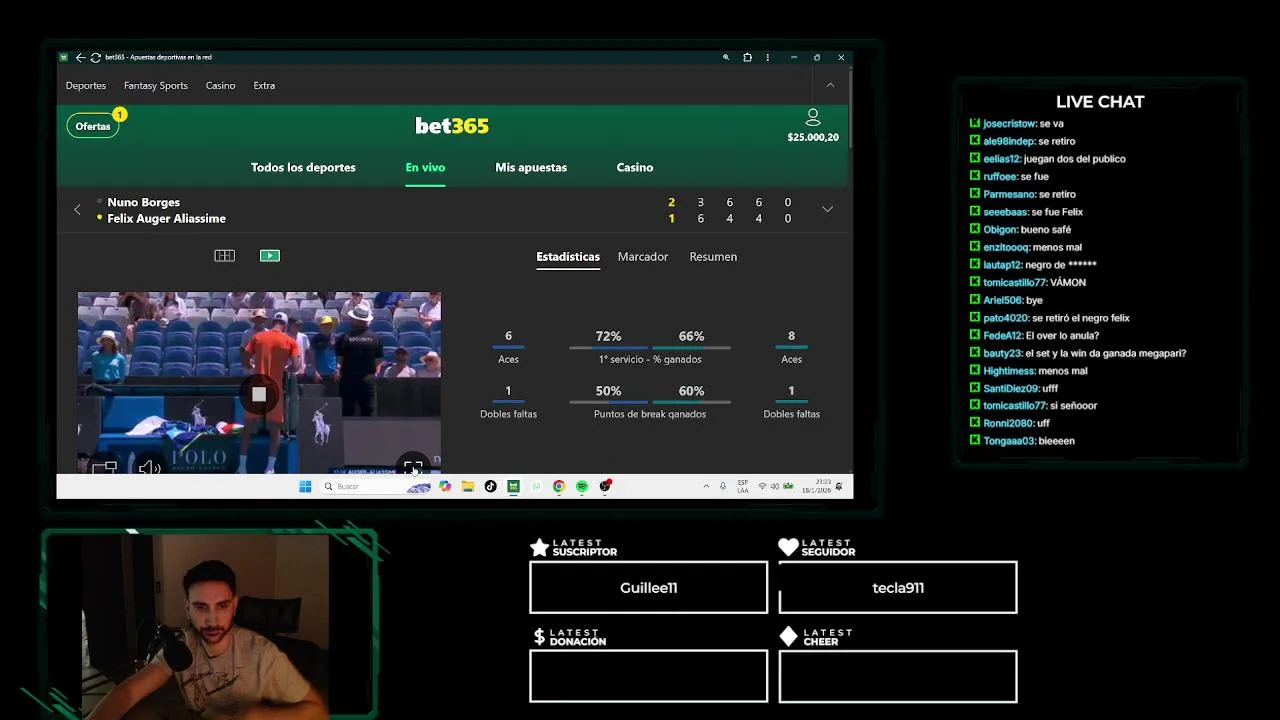Click the Guillee11 latest suscriptor box

[648, 588]
